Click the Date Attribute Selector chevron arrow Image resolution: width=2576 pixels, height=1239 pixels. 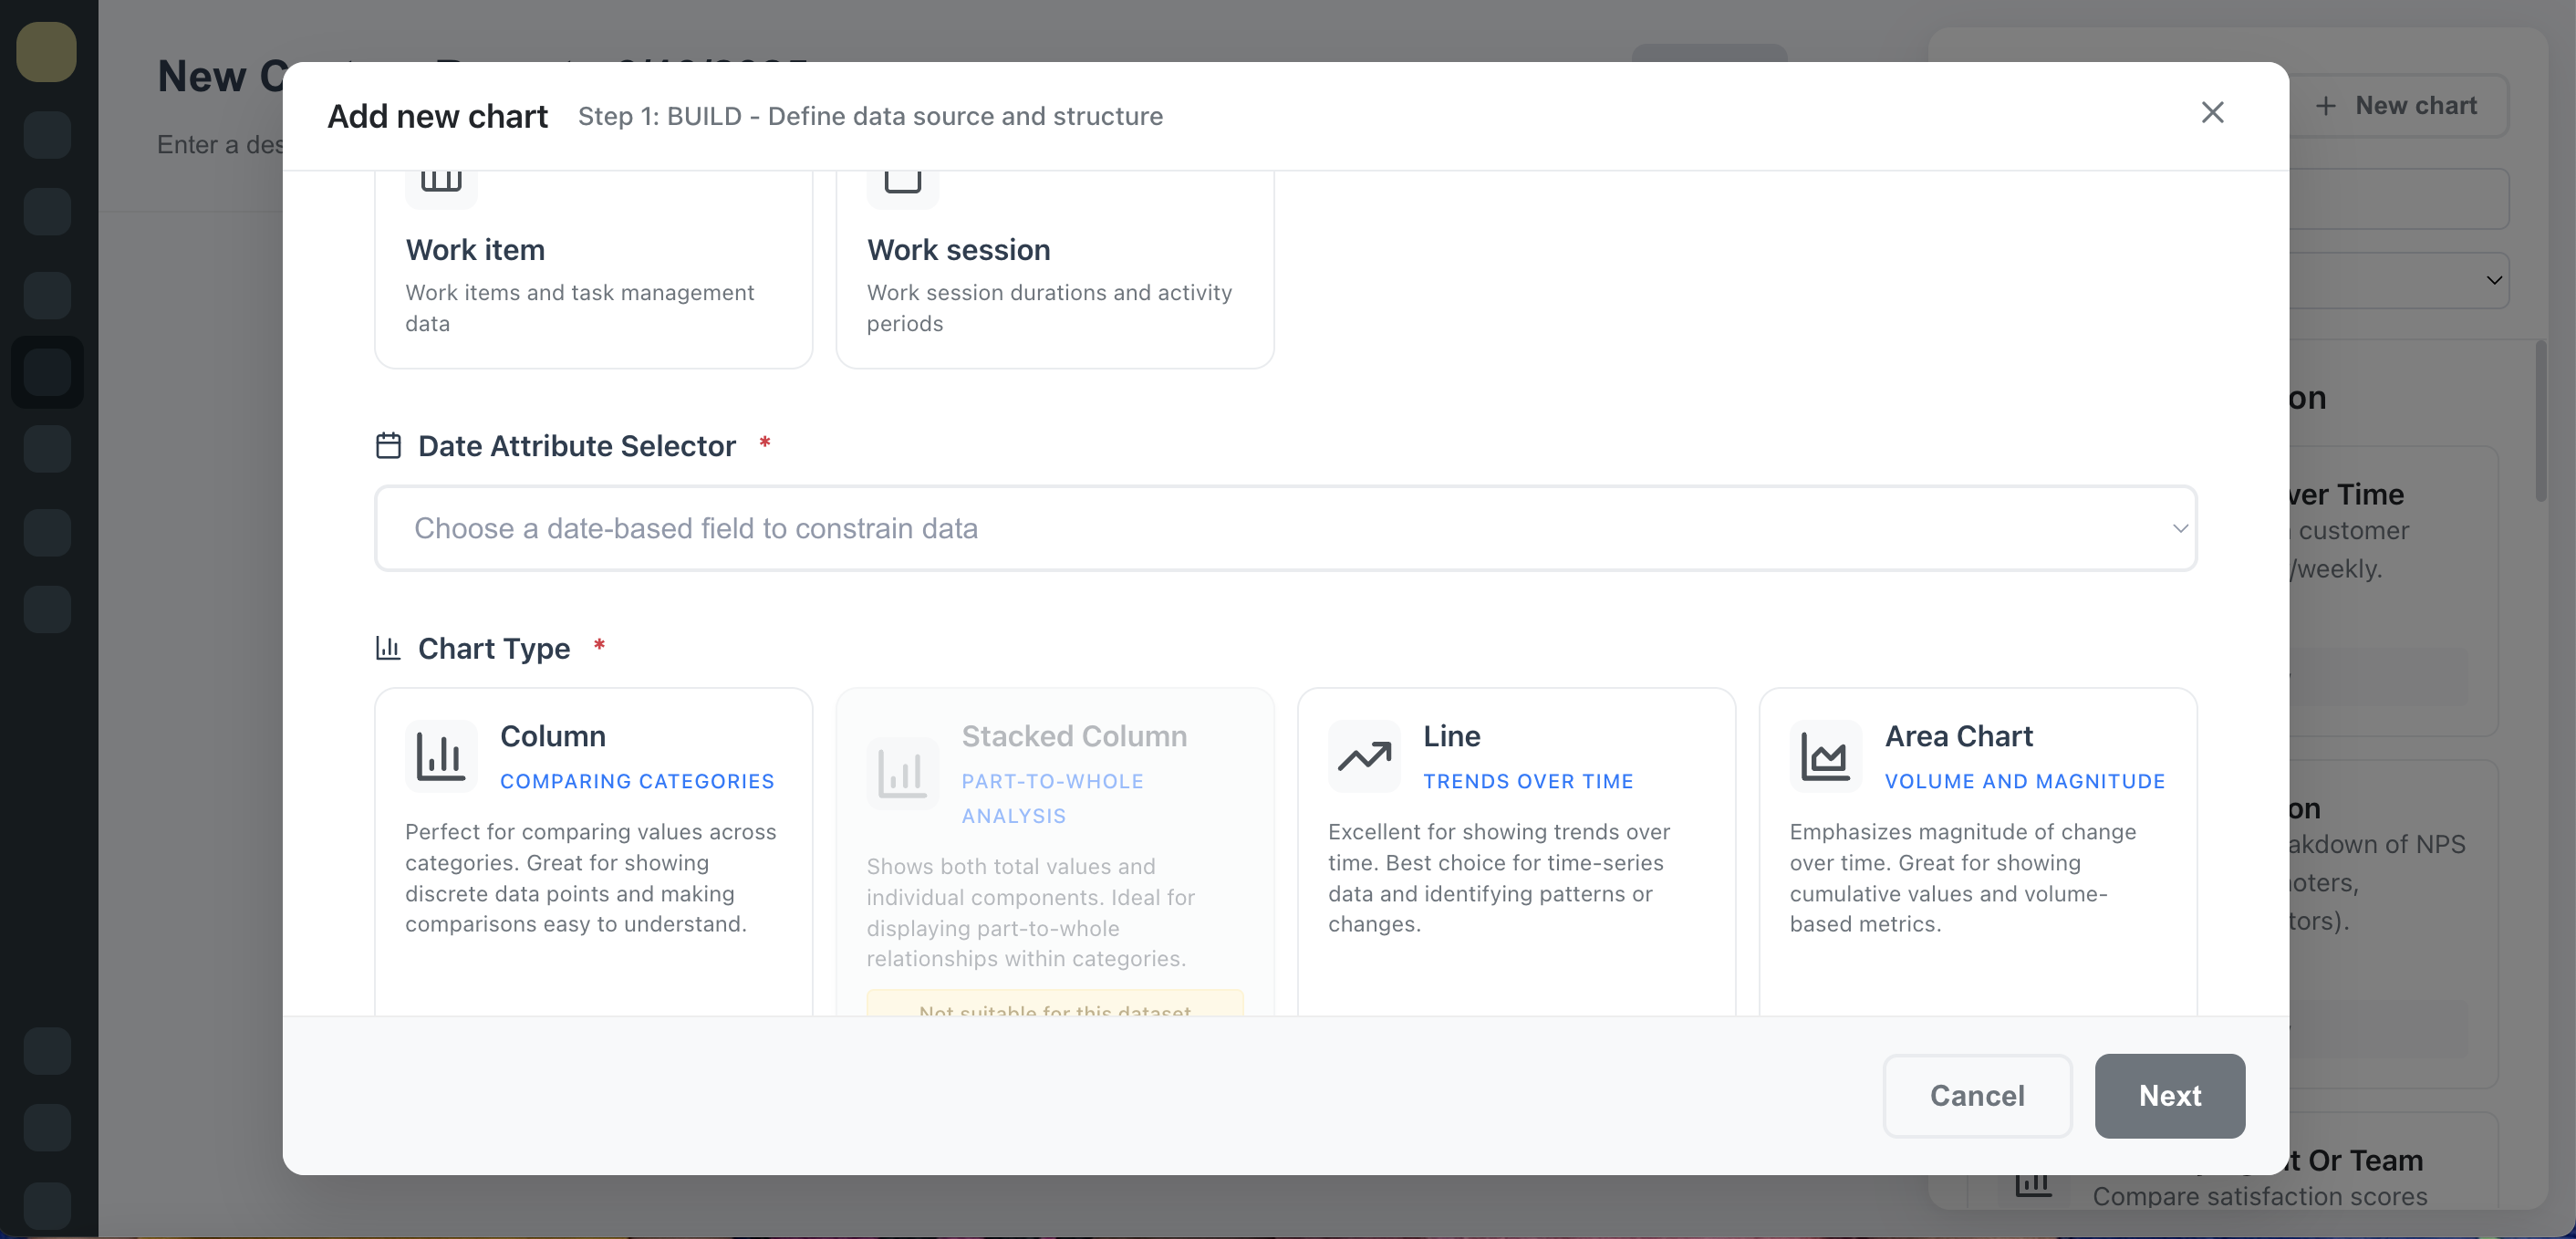[x=2180, y=528]
